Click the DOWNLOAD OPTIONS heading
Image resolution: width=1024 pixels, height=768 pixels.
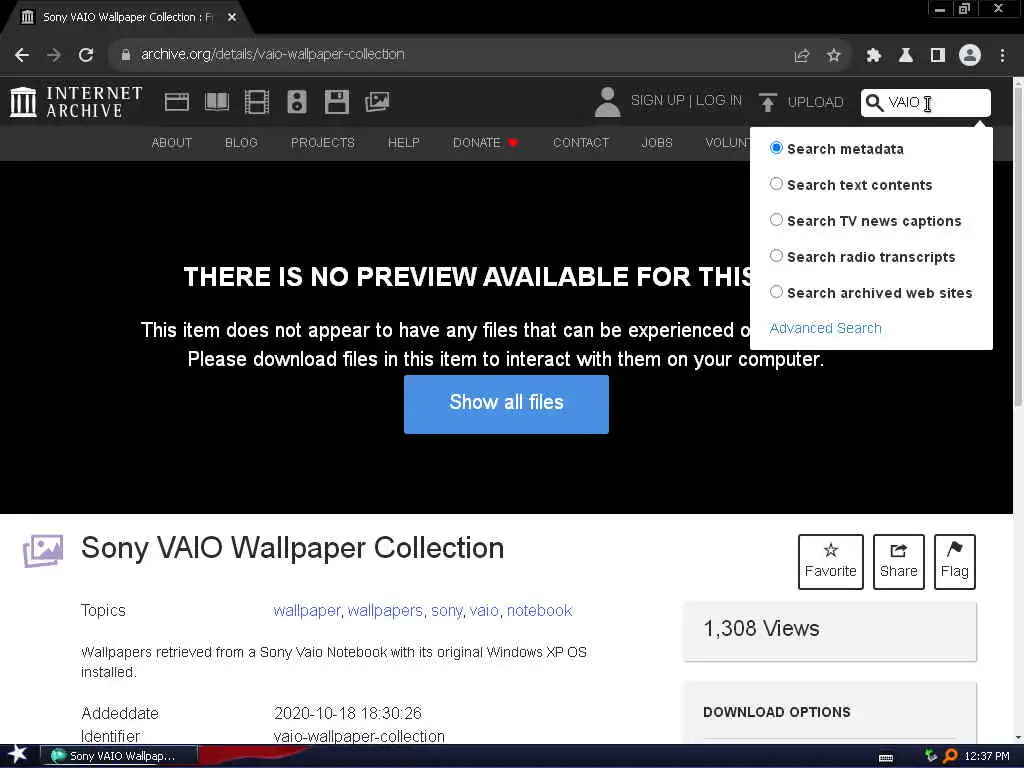coord(776,712)
